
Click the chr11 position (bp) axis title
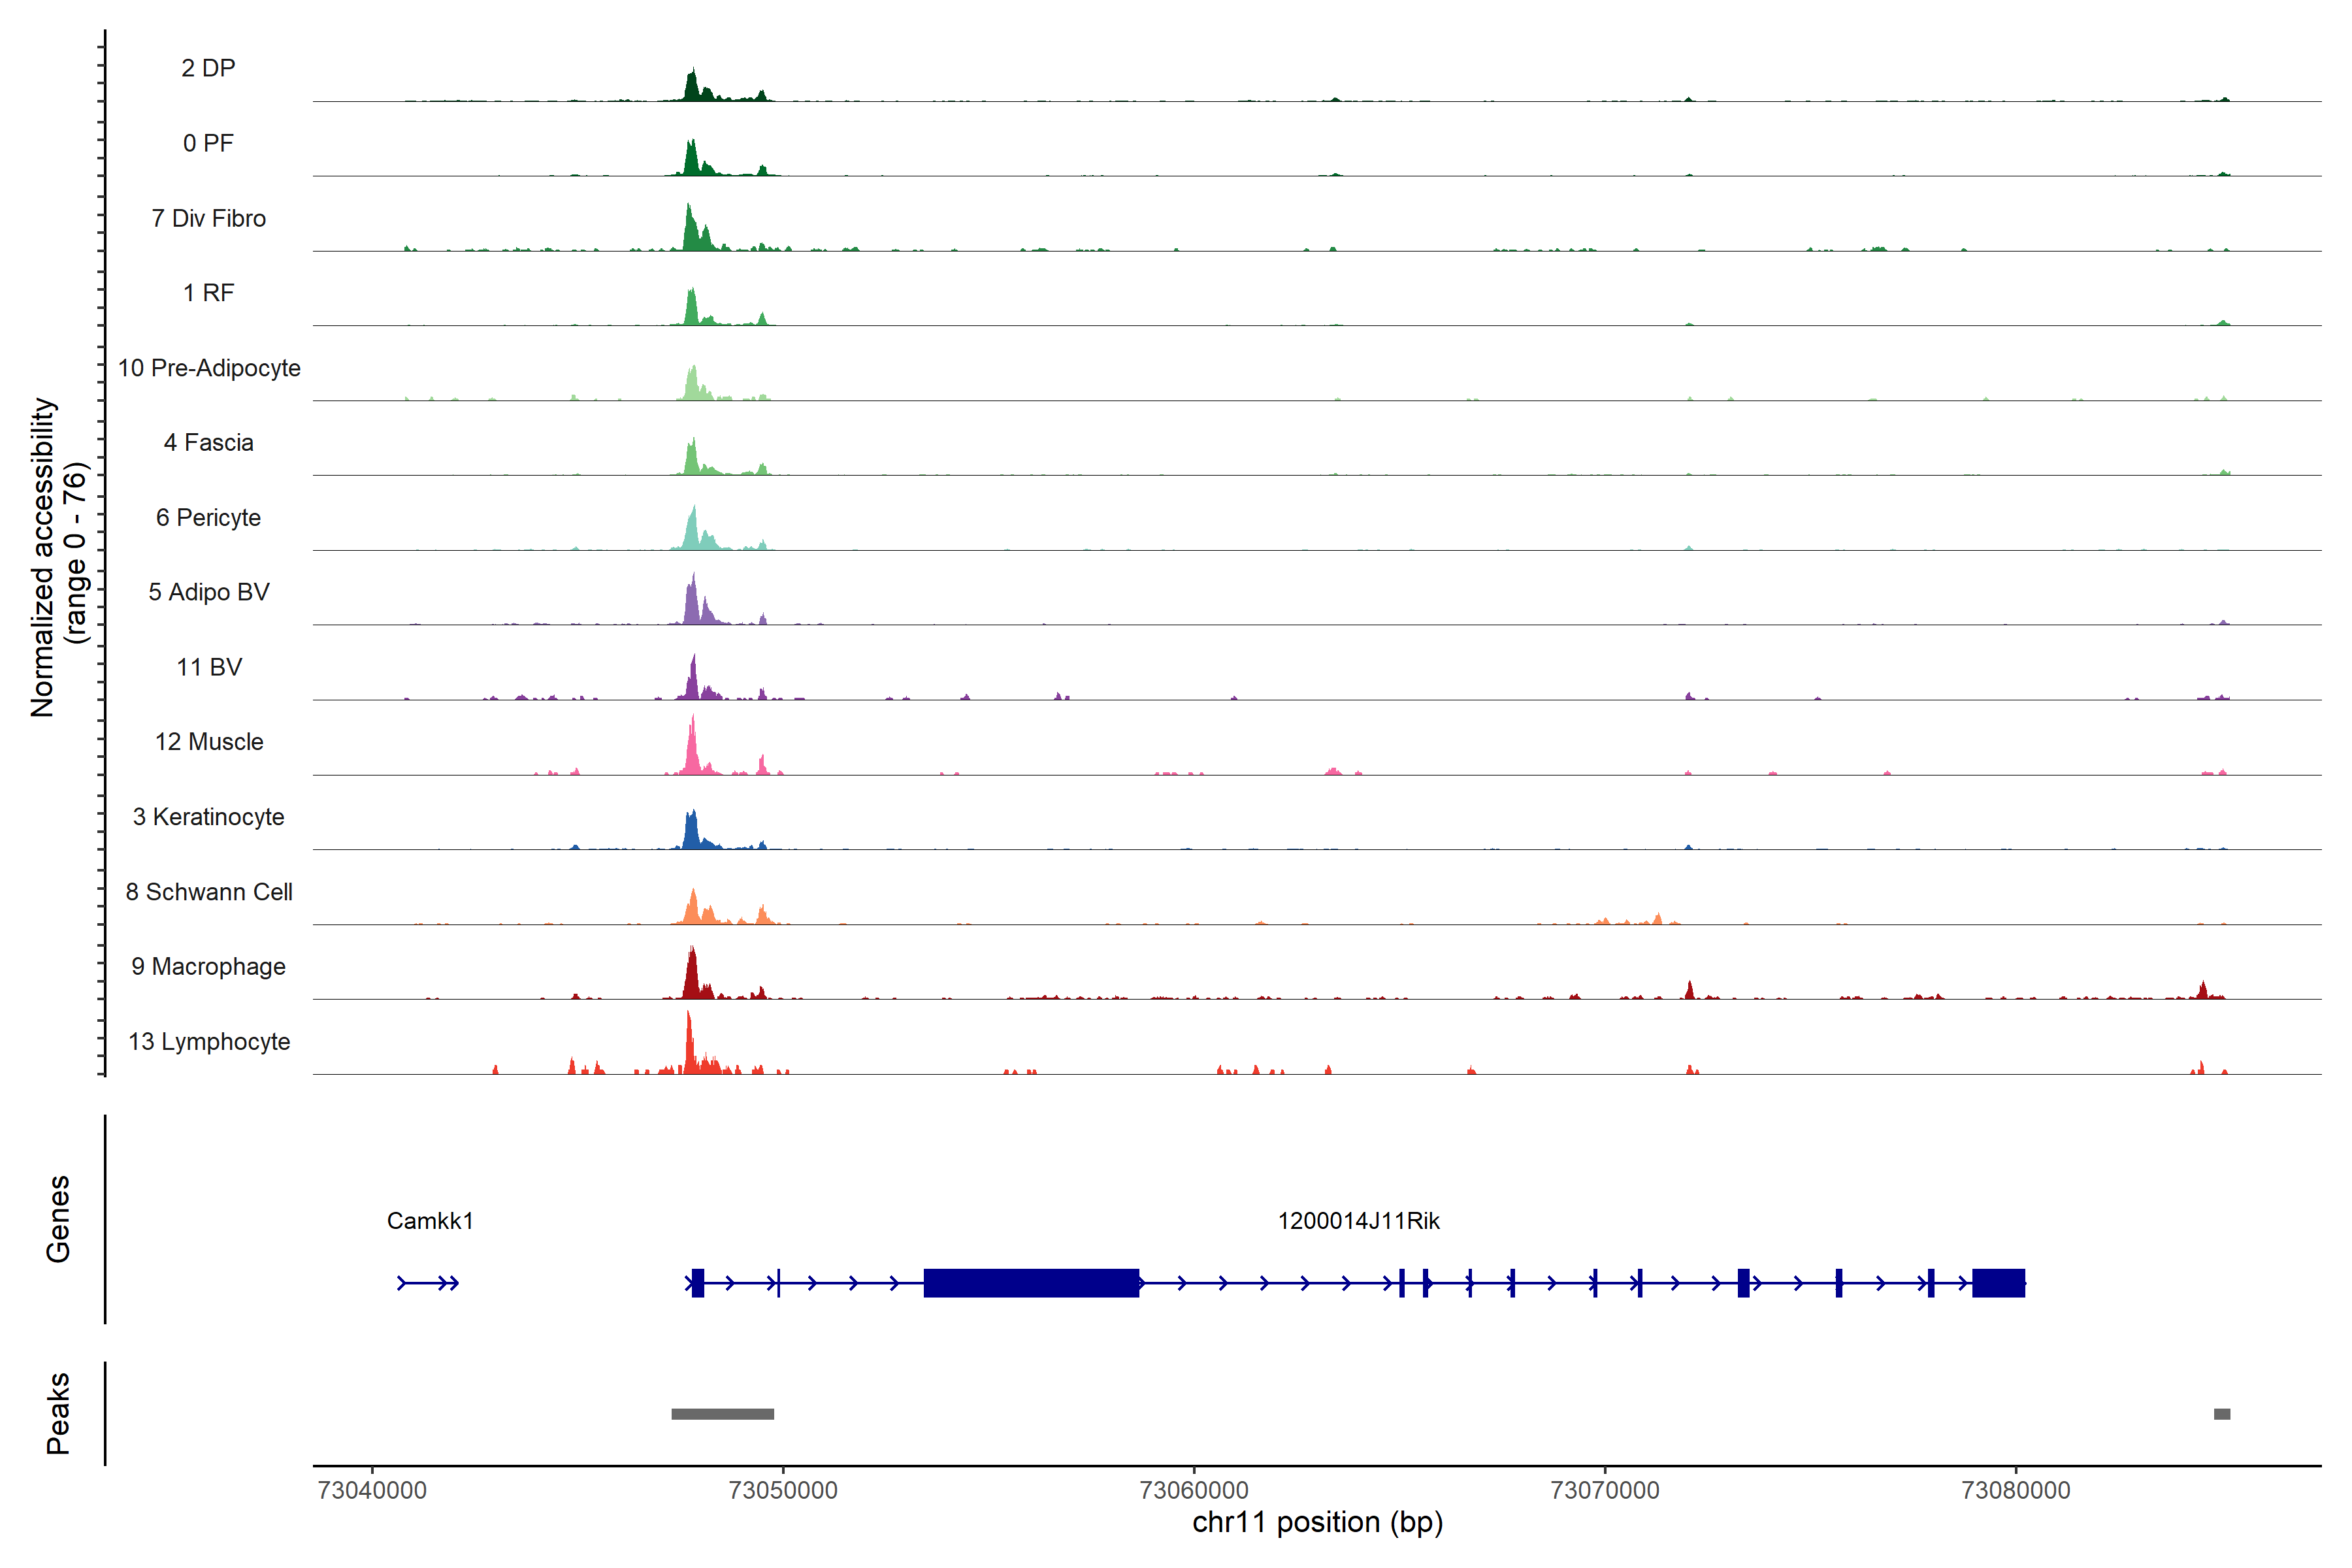(x=1317, y=1523)
